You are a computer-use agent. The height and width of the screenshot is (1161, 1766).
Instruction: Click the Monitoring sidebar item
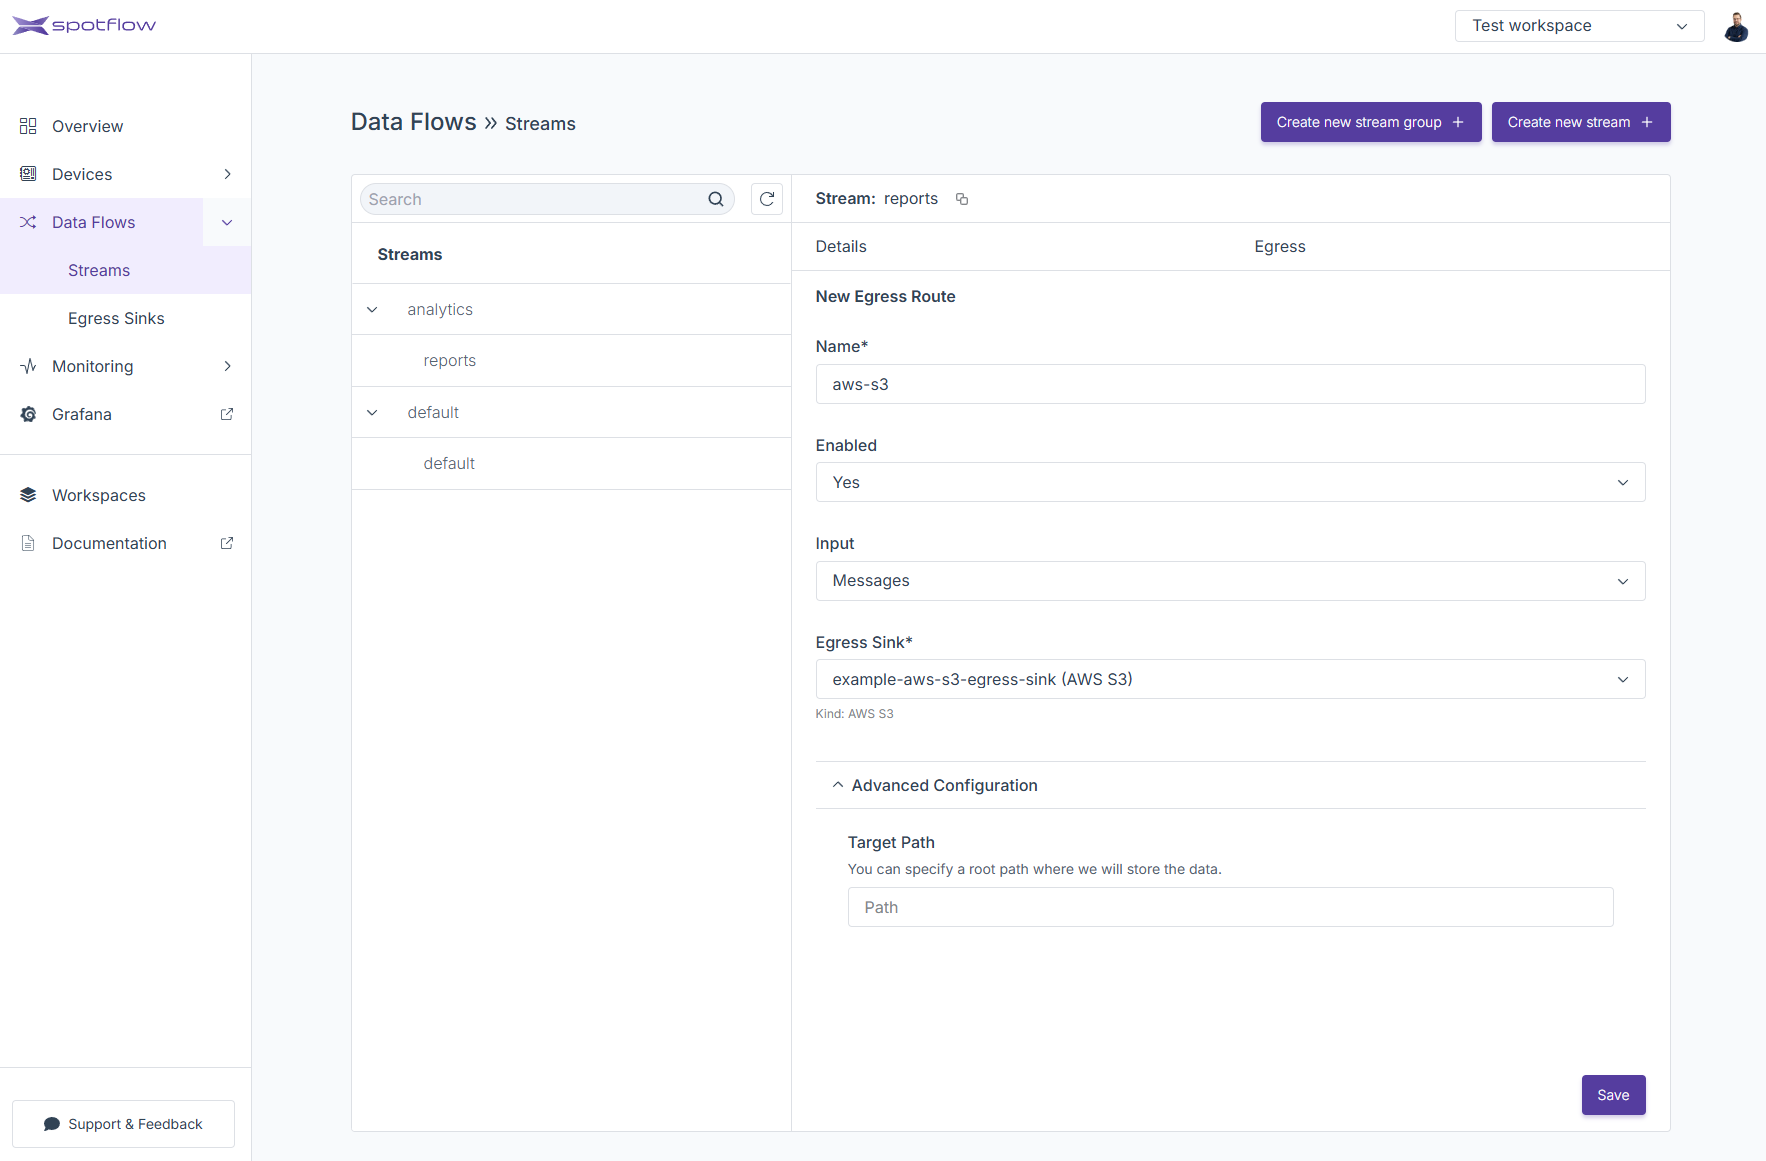click(x=125, y=366)
